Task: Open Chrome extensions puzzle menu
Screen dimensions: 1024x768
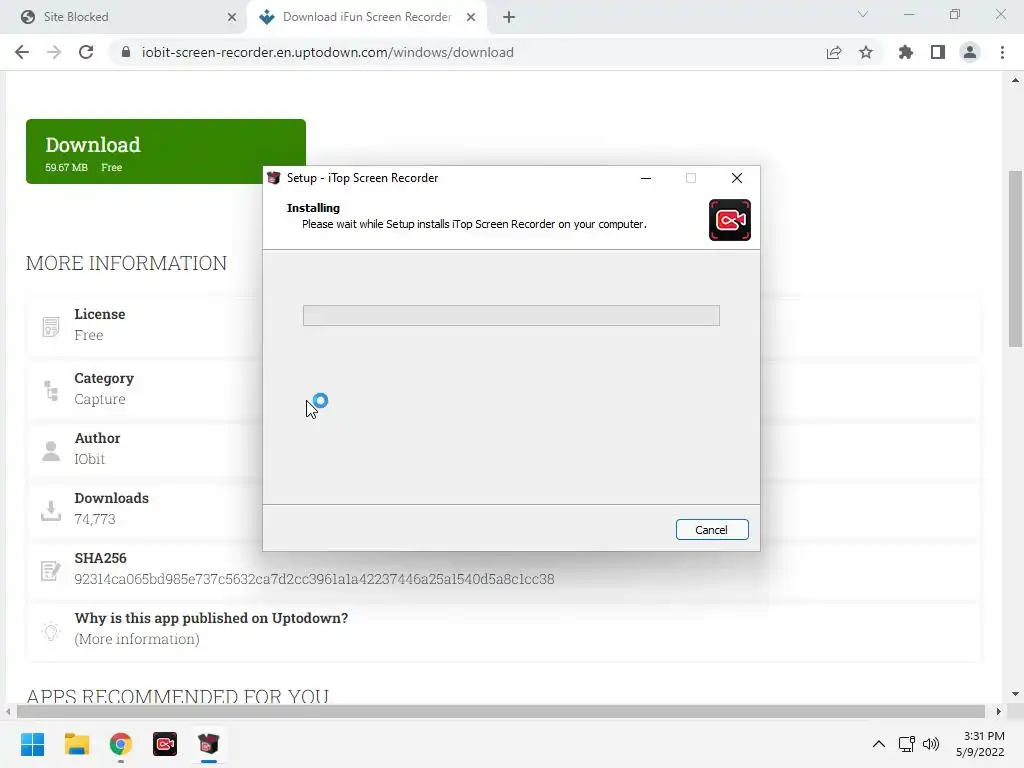Action: tap(906, 52)
